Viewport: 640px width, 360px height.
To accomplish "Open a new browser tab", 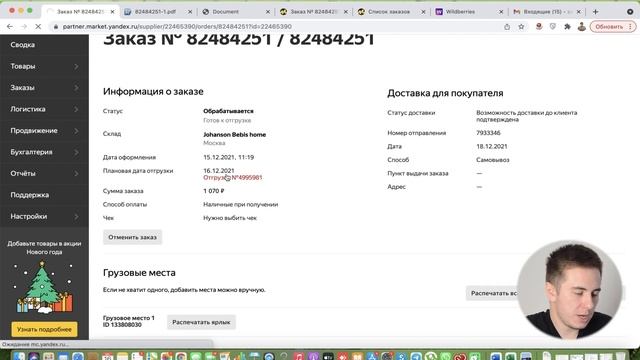I will tap(595, 12).
